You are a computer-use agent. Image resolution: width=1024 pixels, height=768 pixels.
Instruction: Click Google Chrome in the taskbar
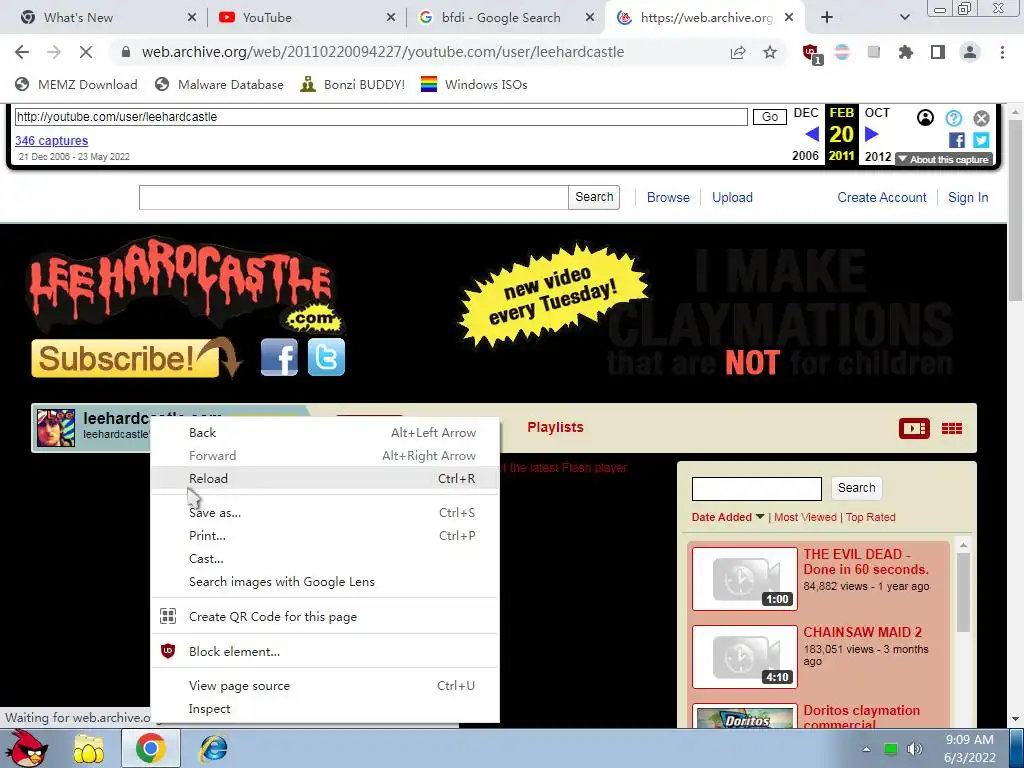(150, 748)
